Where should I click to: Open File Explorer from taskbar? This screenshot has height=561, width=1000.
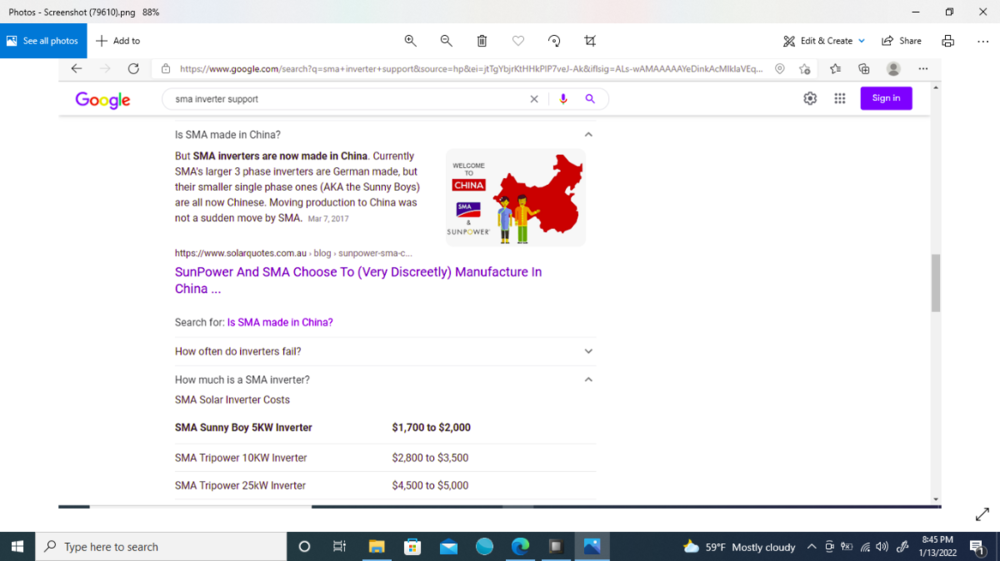377,546
